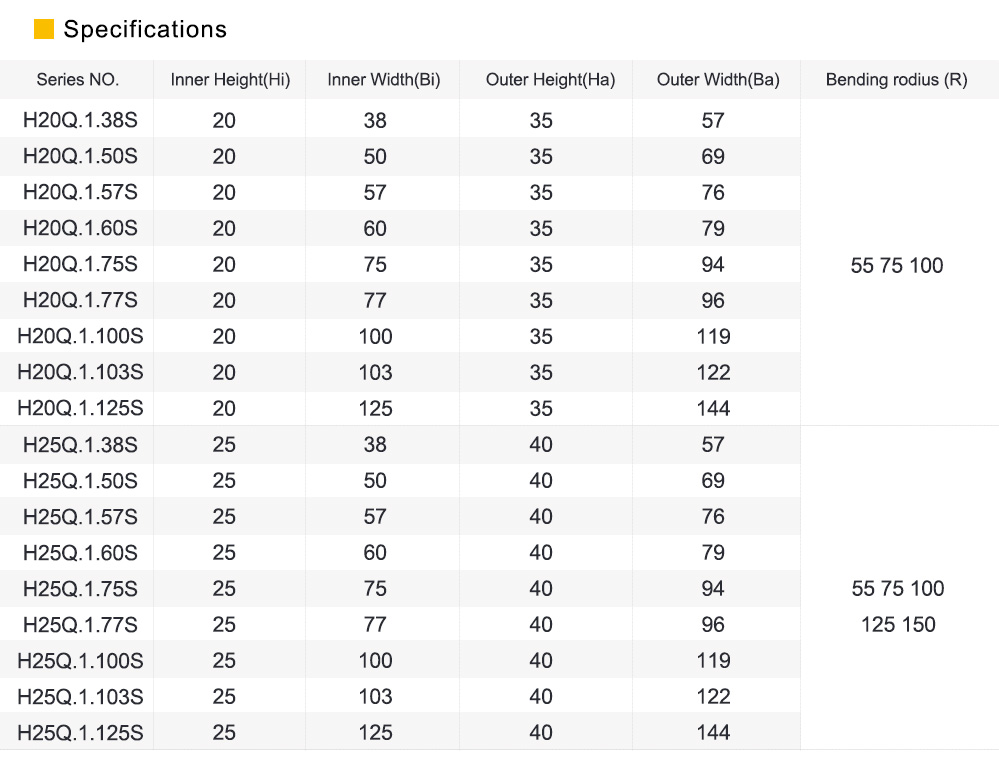Select the Series NO. column header
The width and height of the screenshot is (999, 760).
[x=78, y=80]
